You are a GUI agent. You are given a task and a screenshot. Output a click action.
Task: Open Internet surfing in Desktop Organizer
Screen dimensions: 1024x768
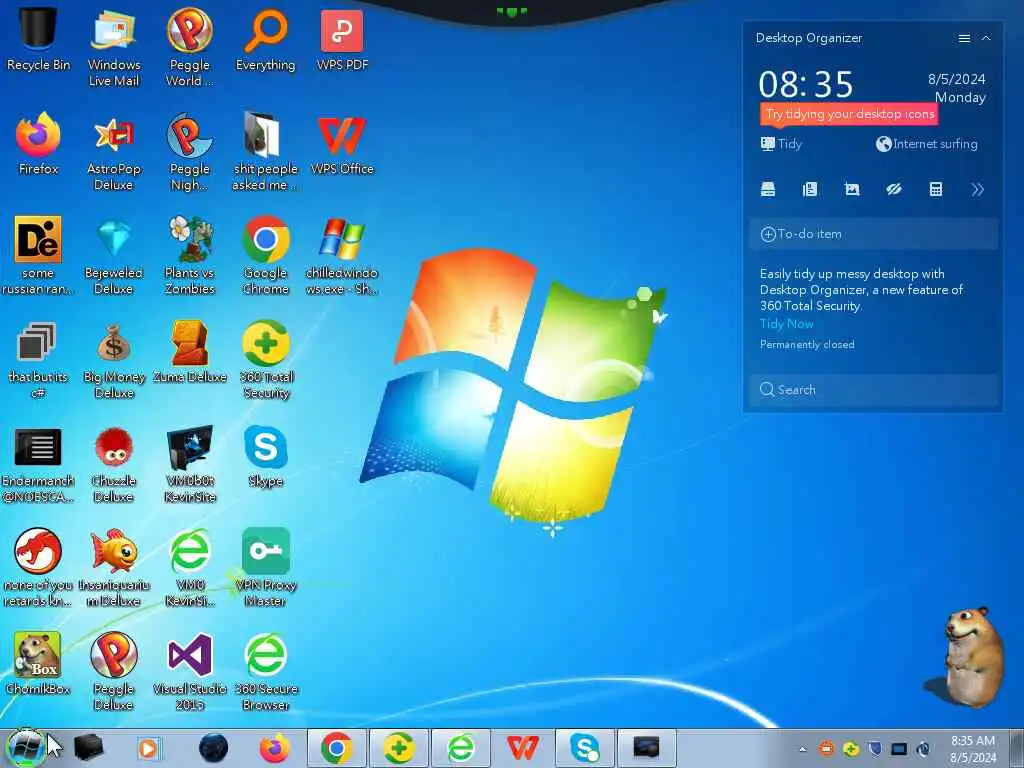pyautogui.click(x=927, y=144)
